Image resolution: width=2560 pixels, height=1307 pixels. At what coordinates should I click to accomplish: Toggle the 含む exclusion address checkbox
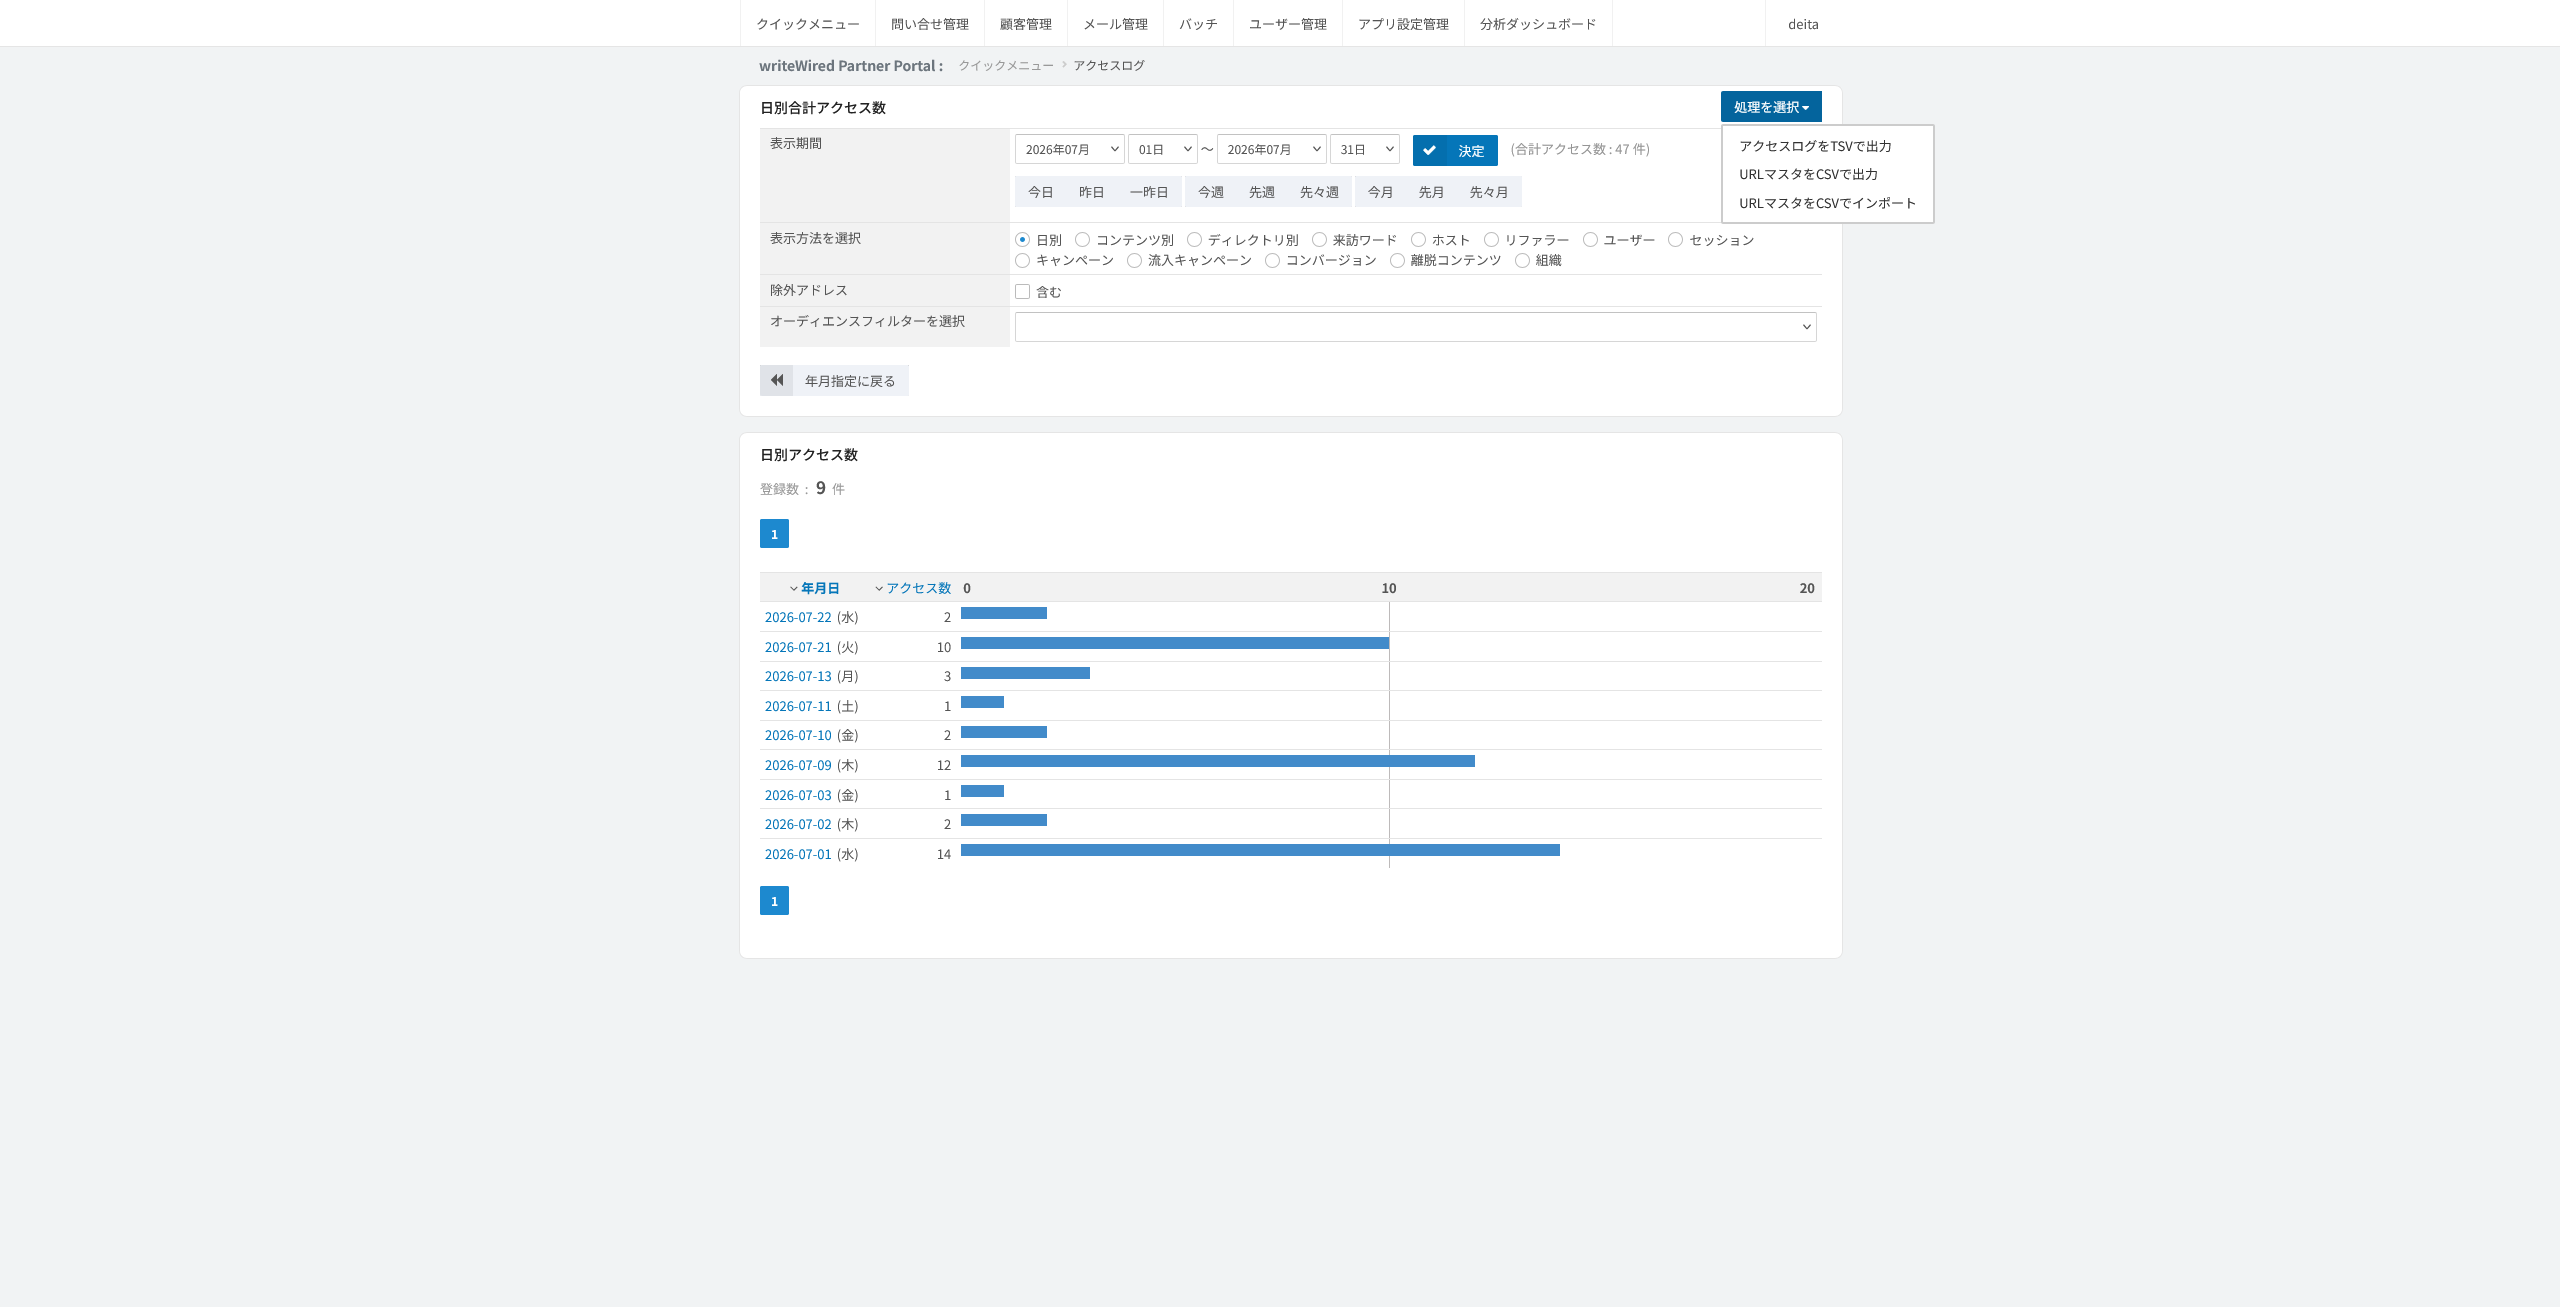[1022, 292]
